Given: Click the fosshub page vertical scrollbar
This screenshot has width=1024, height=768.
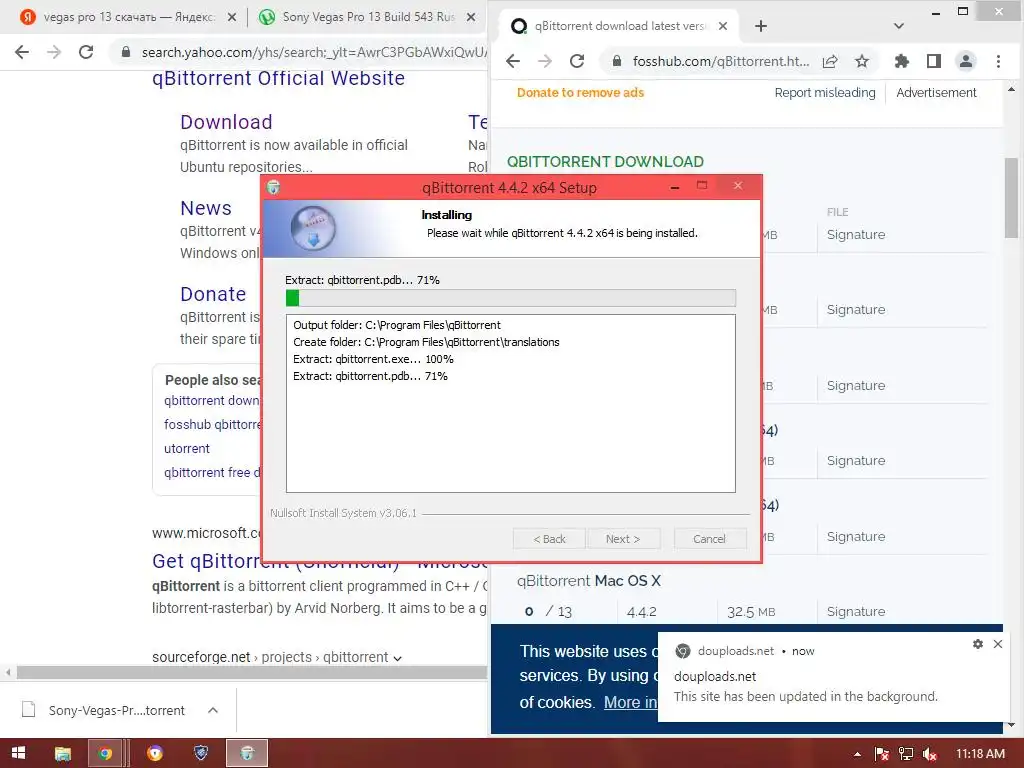Looking at the screenshot, I should pos(1011,198).
